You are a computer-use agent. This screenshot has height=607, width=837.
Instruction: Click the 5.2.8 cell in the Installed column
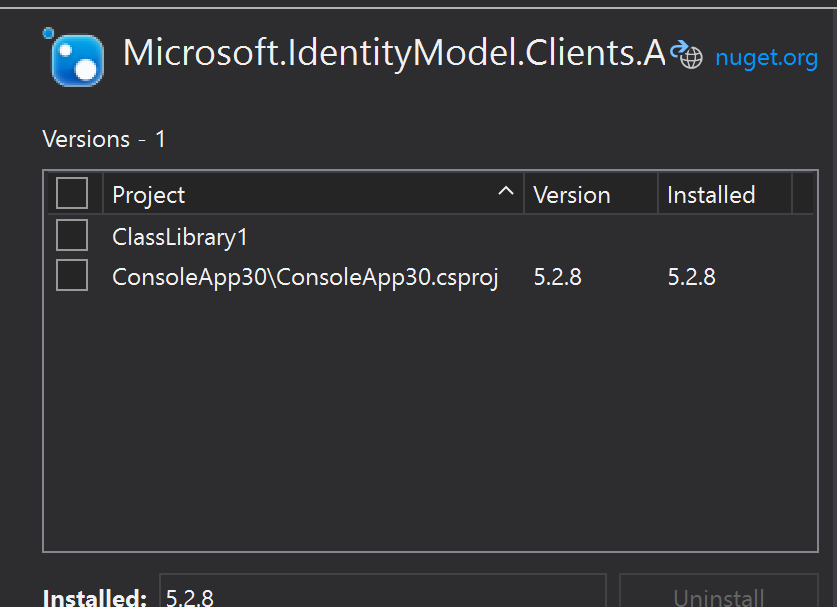(x=691, y=277)
